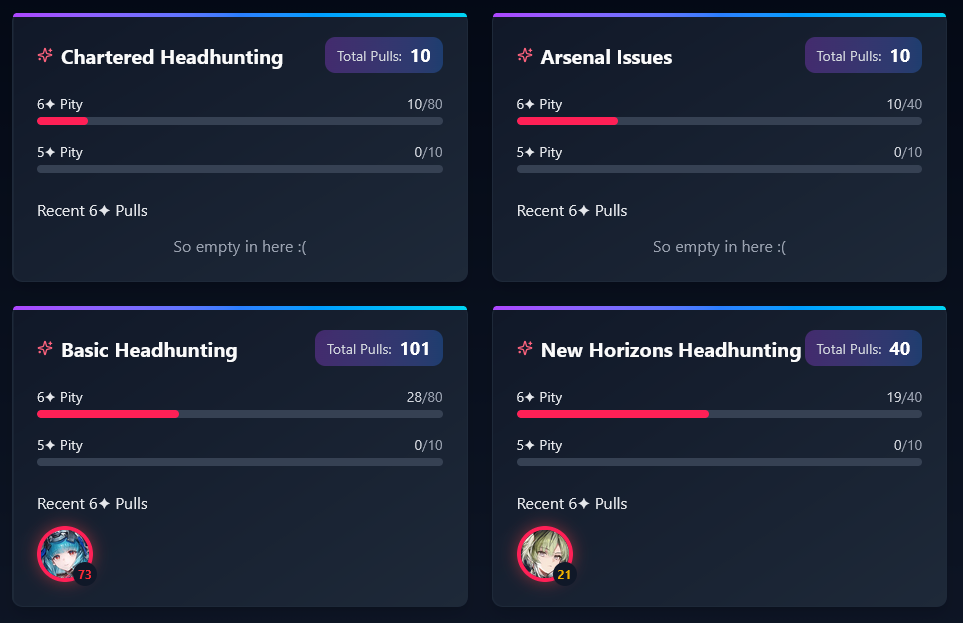The height and width of the screenshot is (623, 963).
Task: Click the Basic Headhunting Total Pulls 101 badge
Action: coord(379,348)
